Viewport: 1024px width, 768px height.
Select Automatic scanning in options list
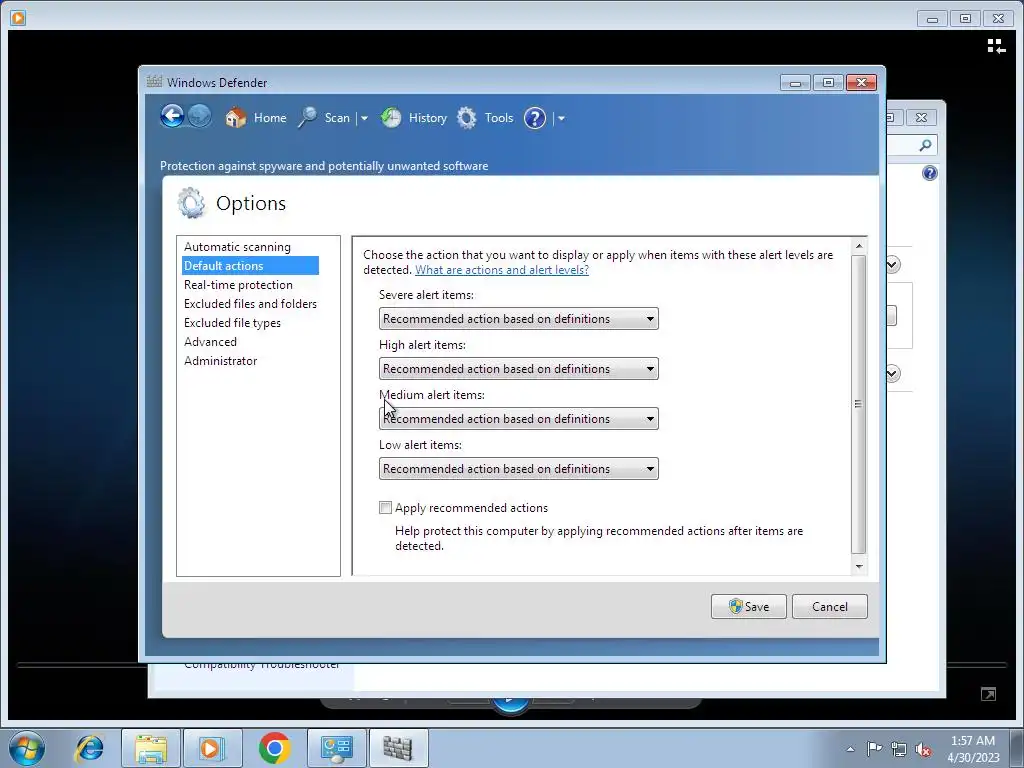coord(237,247)
